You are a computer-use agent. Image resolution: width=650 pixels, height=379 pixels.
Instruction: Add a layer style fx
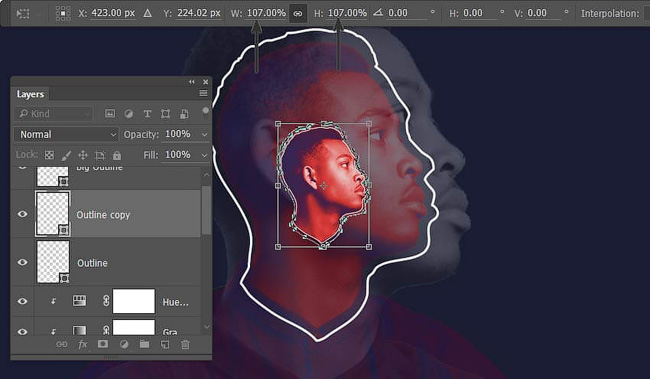(x=82, y=344)
